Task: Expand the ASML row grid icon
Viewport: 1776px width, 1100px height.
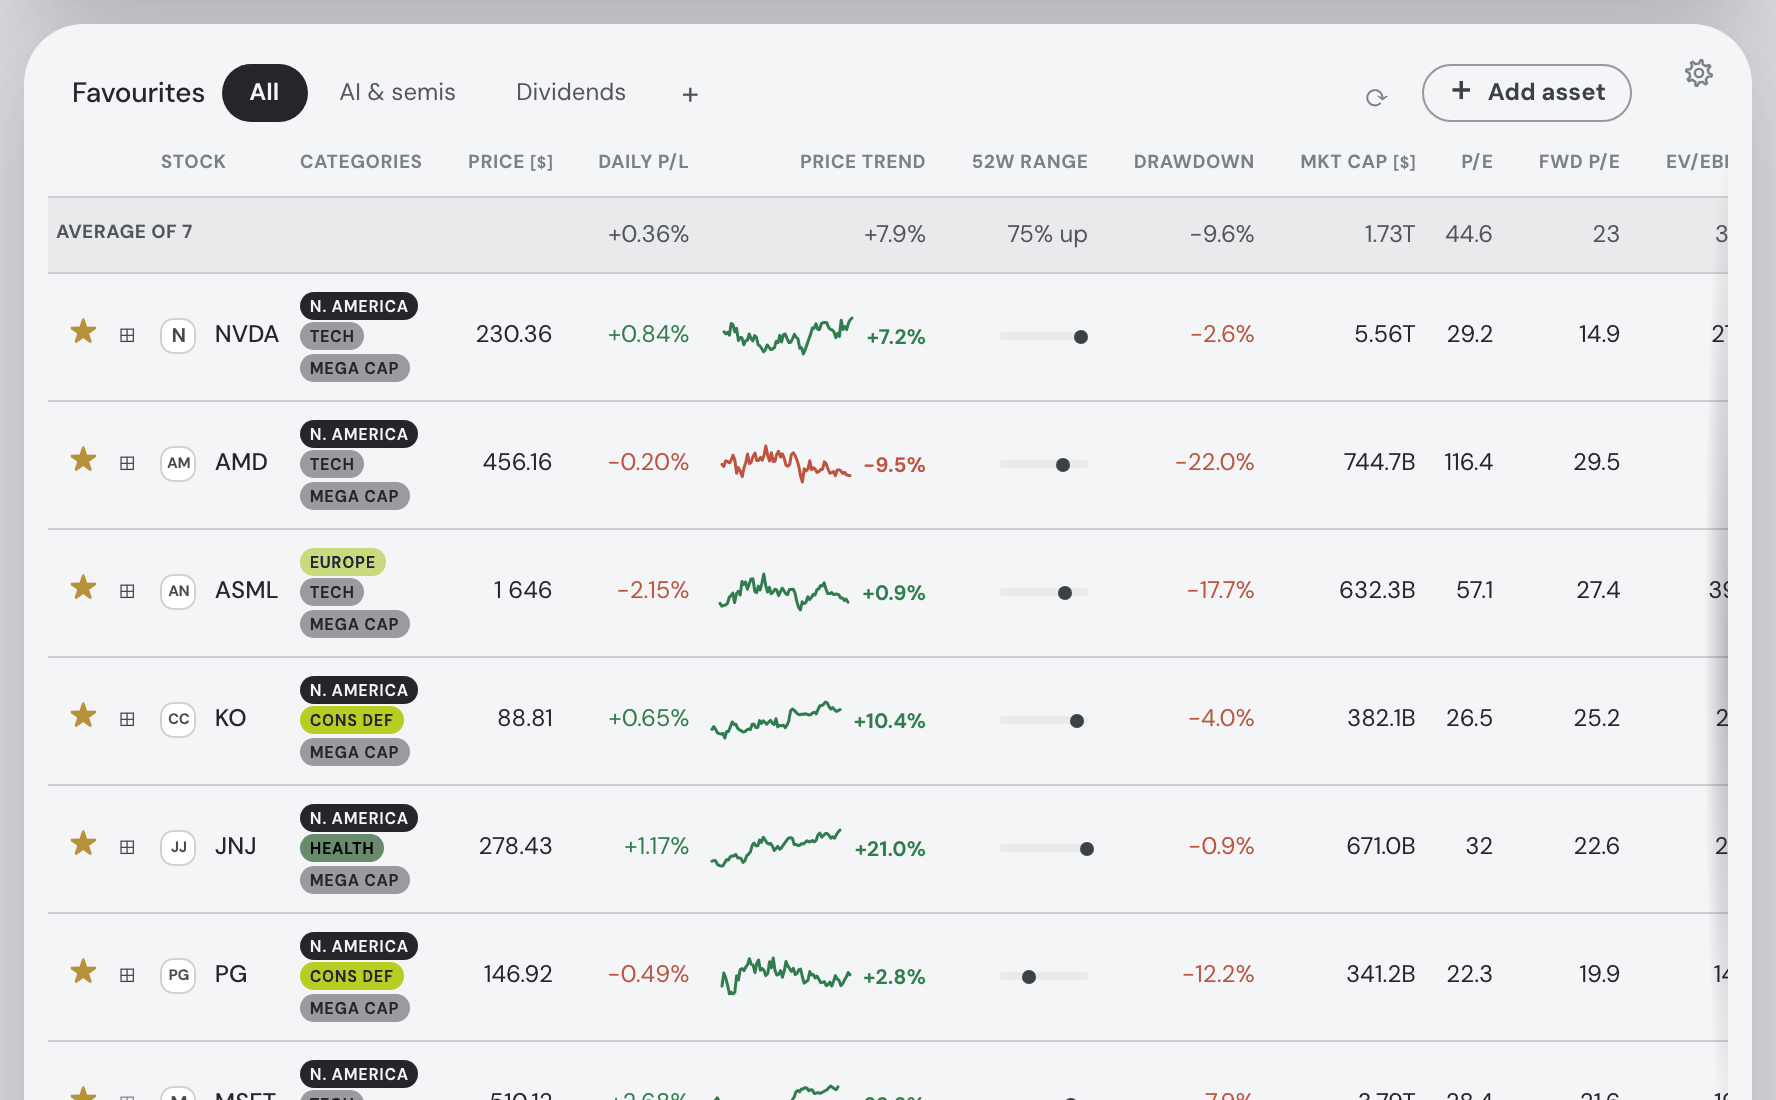Action: (x=127, y=591)
